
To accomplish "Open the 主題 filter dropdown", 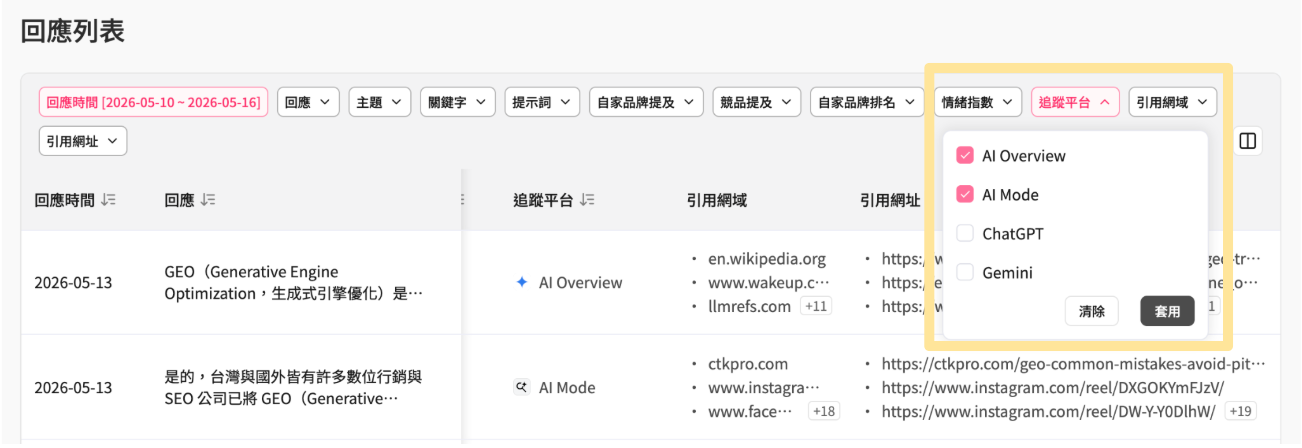I will pos(380,102).
